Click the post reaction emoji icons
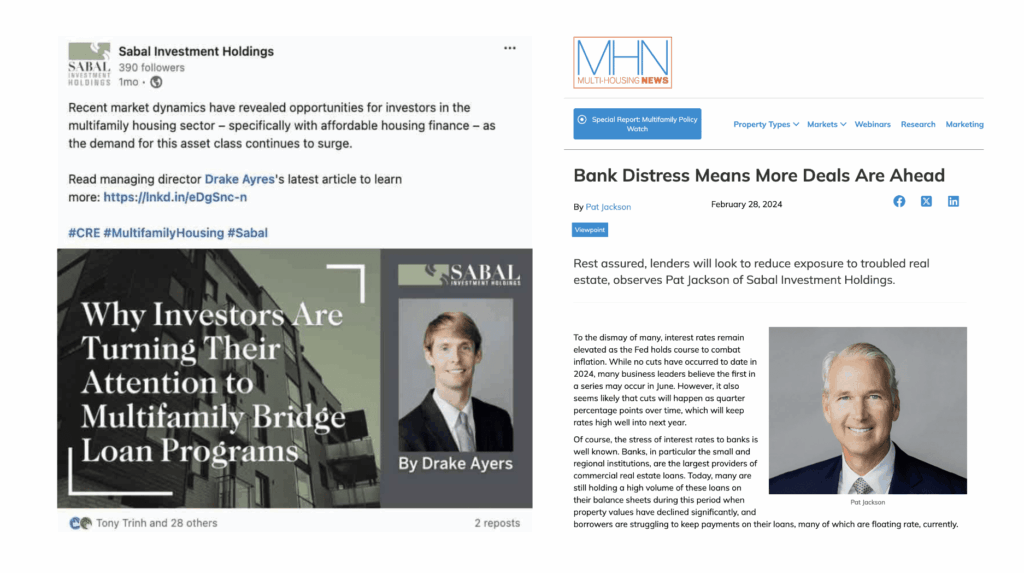Viewport: 1024px width, 573px height. (x=80, y=523)
